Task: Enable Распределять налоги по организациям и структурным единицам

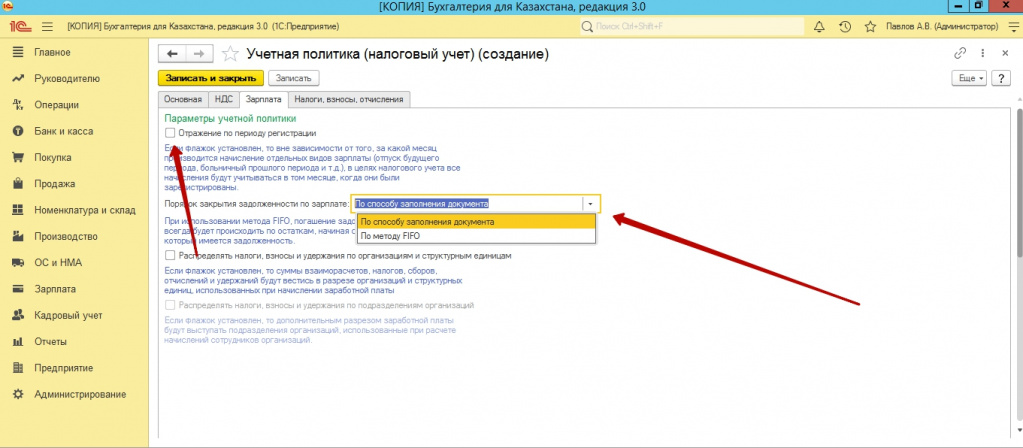Action: coord(170,256)
